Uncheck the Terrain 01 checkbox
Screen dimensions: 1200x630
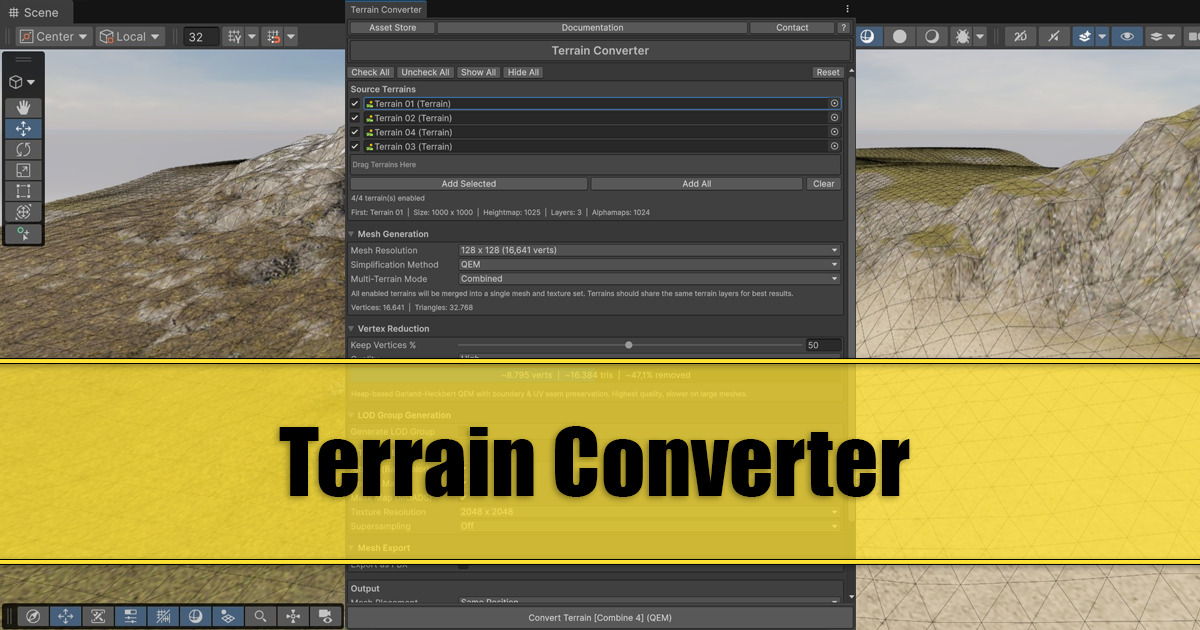pos(355,103)
